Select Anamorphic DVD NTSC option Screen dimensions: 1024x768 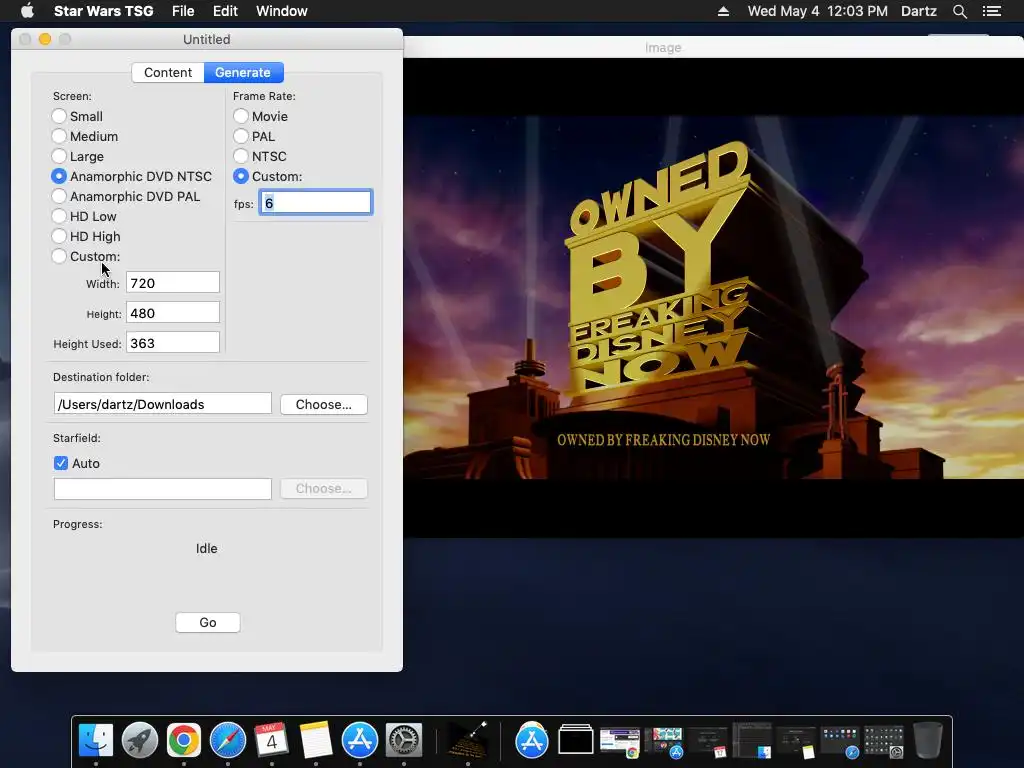point(59,176)
